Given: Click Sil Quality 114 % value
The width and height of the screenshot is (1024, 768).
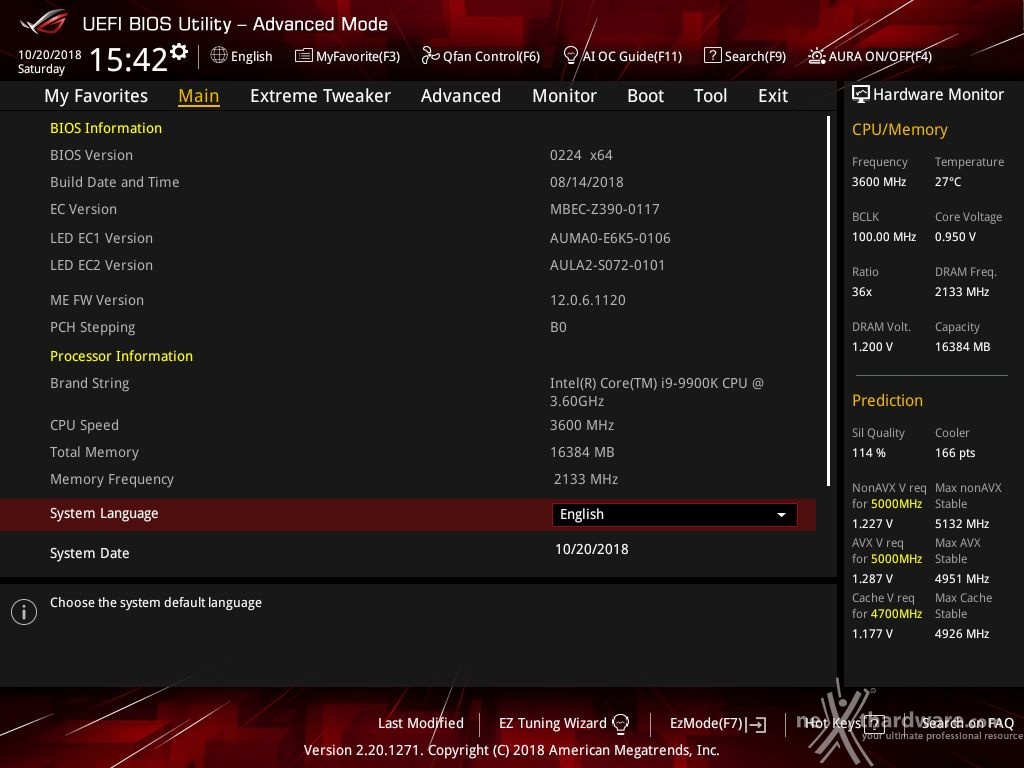Looking at the screenshot, I should (x=869, y=453).
